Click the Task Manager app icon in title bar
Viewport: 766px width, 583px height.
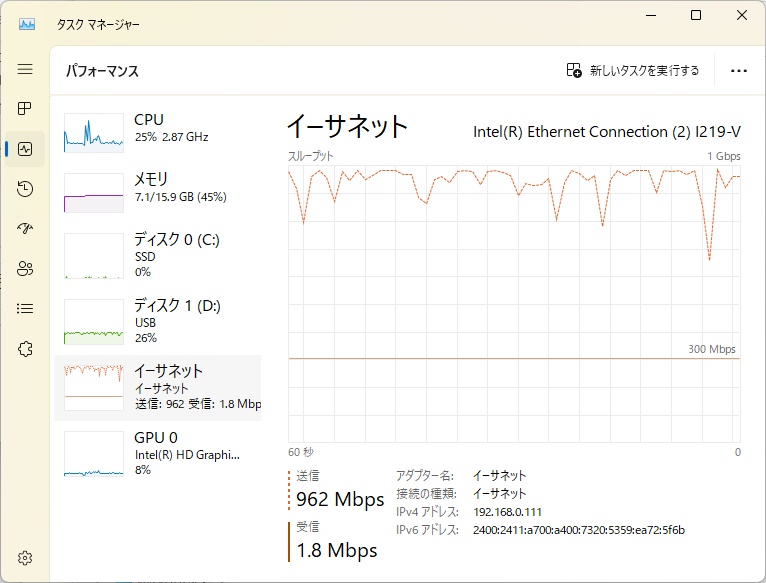pos(27,24)
